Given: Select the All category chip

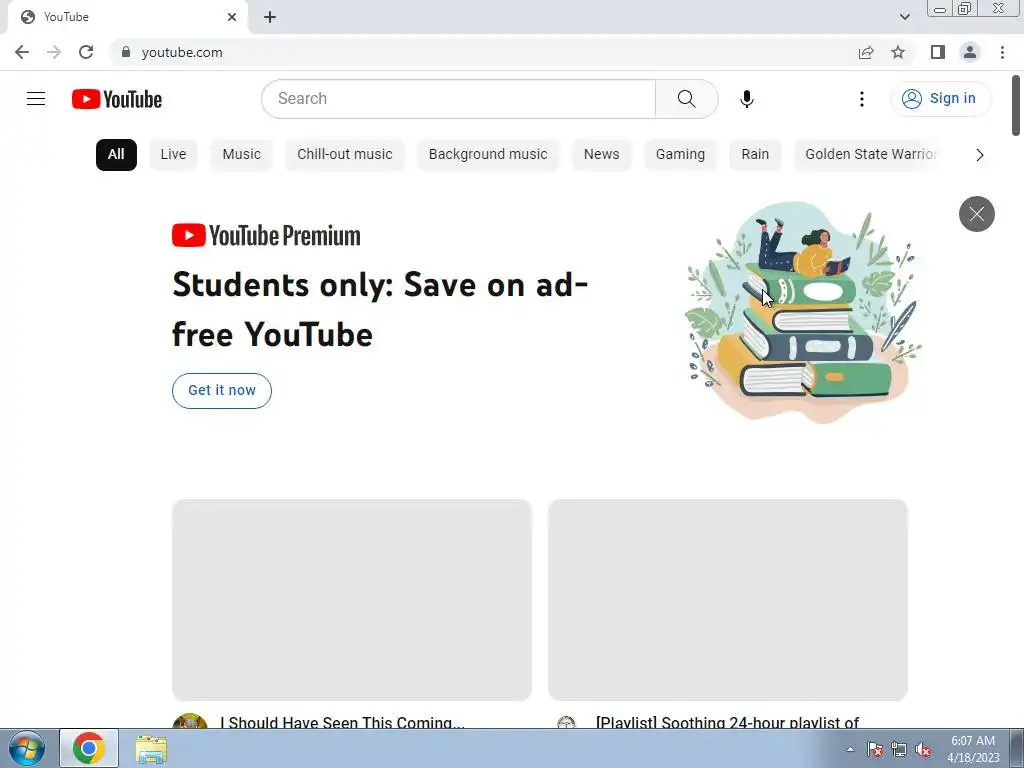Looking at the screenshot, I should (x=116, y=155).
